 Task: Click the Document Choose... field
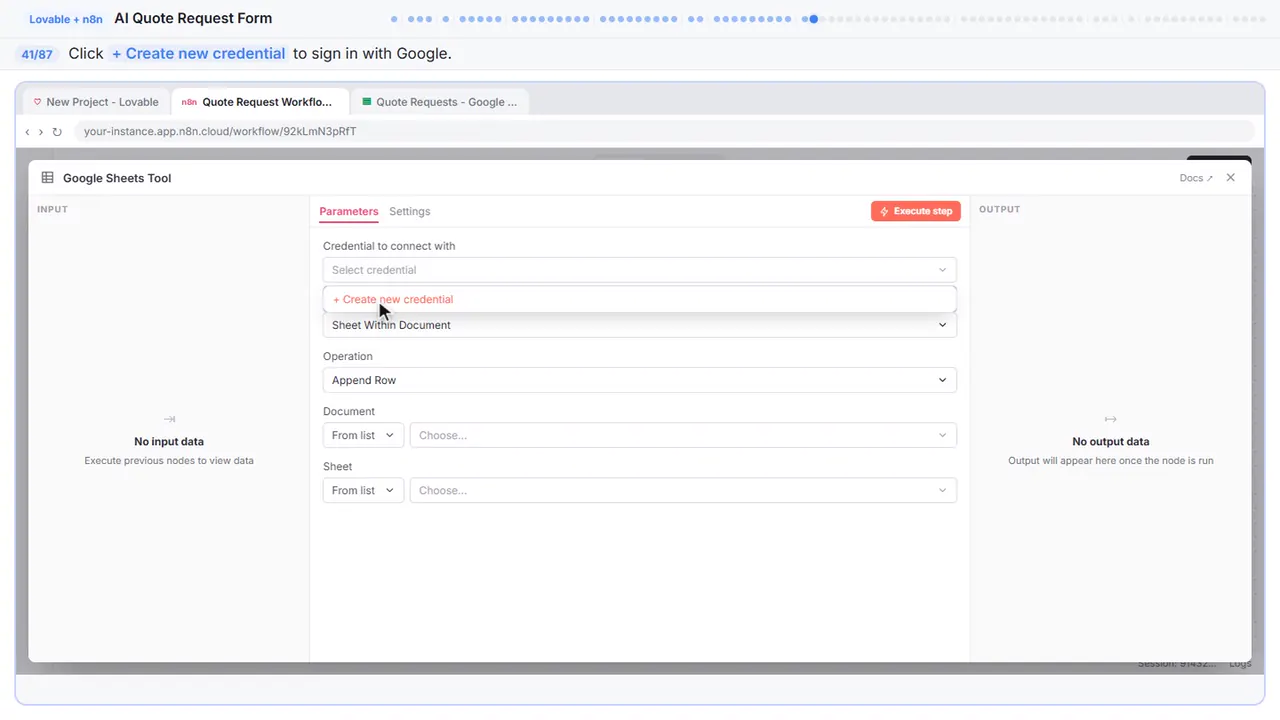(x=683, y=435)
